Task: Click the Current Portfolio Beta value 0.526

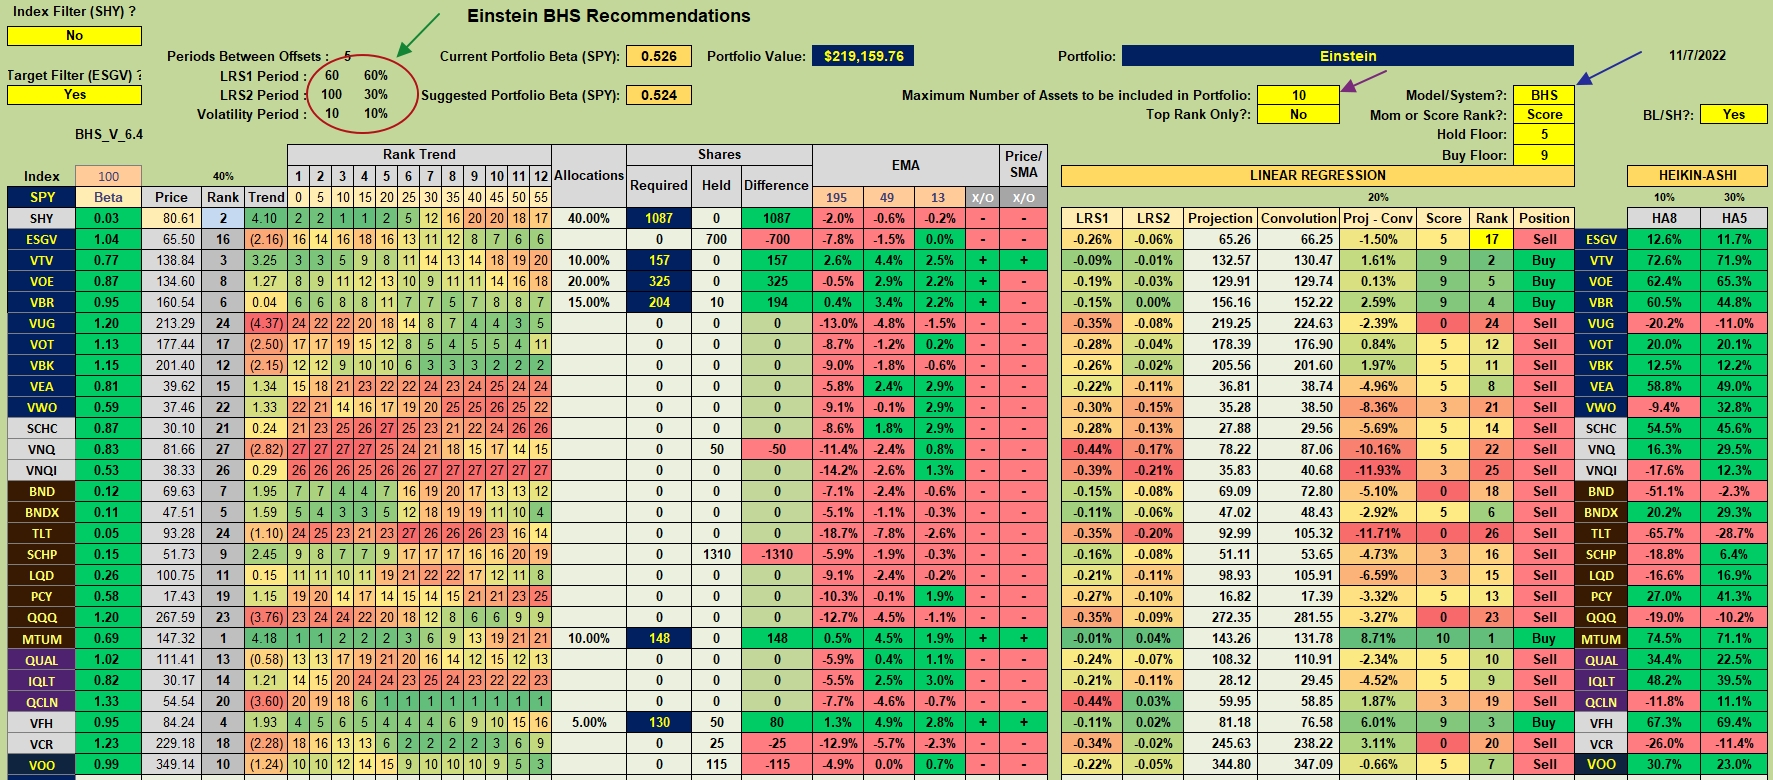Action: [x=659, y=56]
